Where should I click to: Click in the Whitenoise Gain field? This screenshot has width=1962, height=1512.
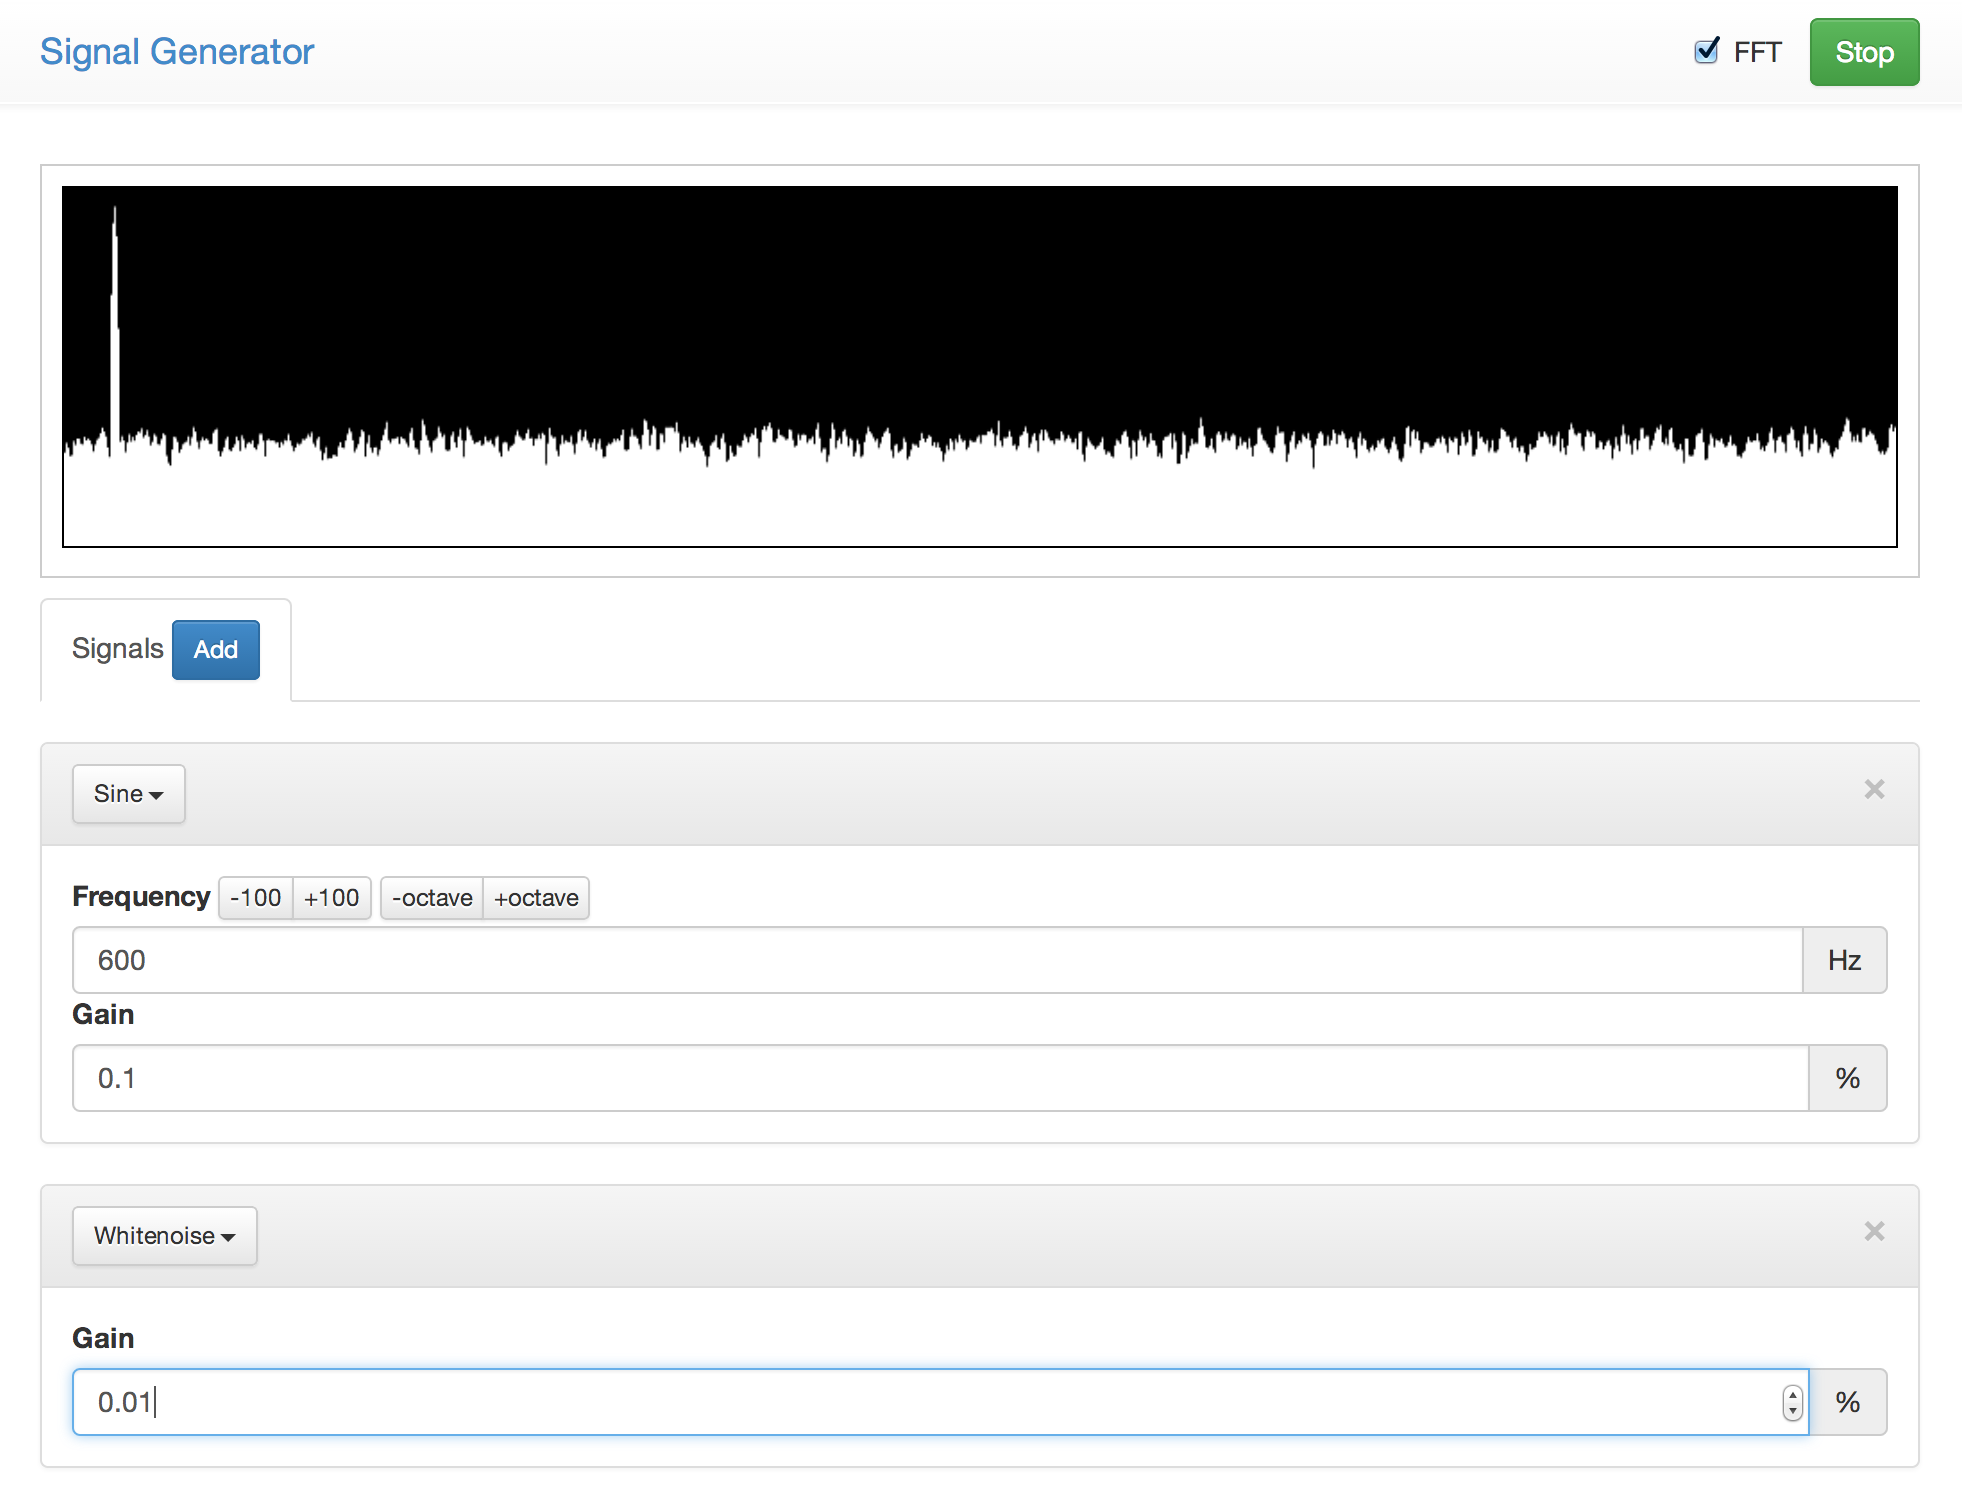tap(920, 1402)
